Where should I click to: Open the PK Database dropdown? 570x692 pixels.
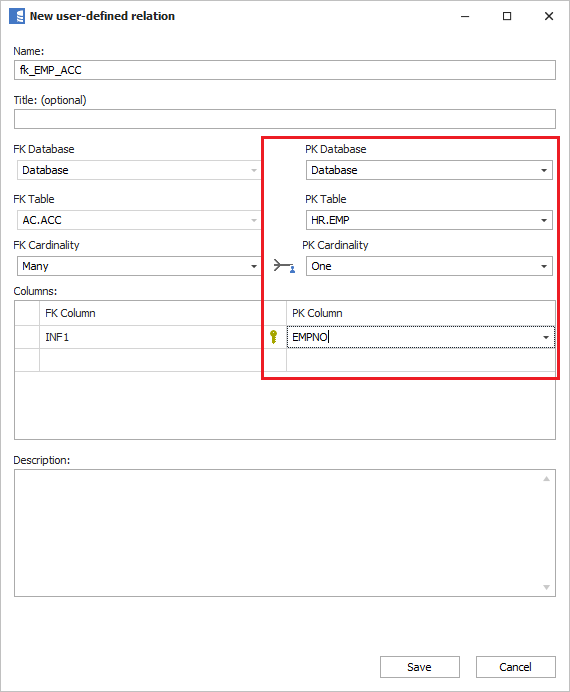[x=544, y=170]
